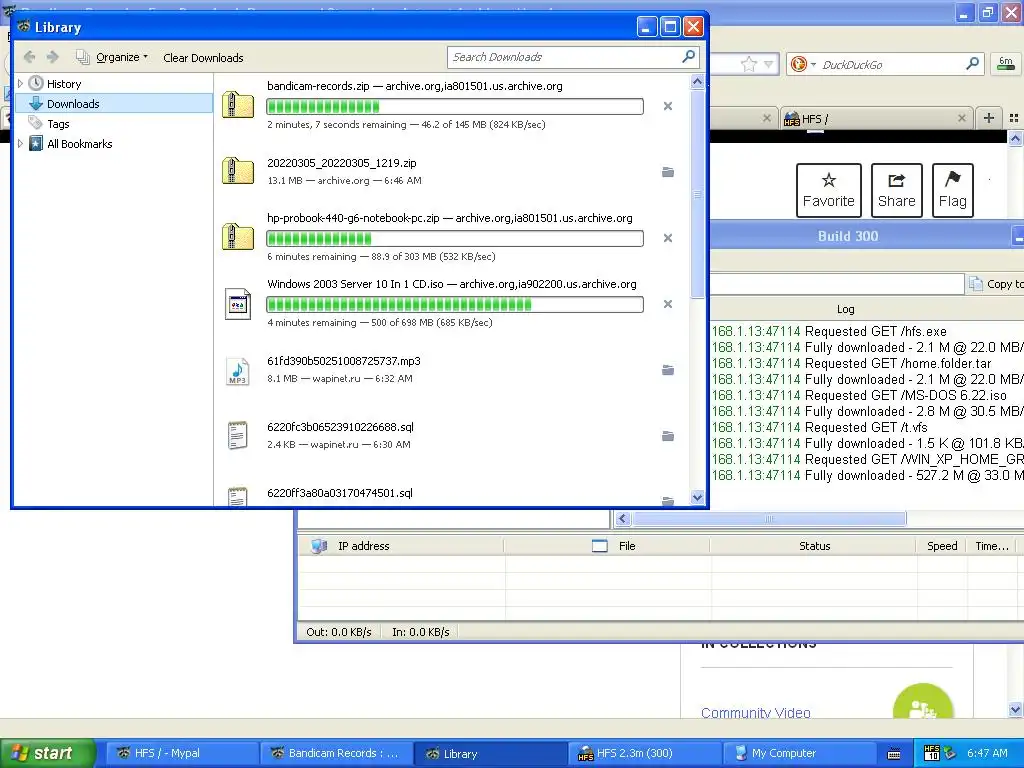Click the 6220ff3a80a03170474501.sql file name

click(340, 492)
